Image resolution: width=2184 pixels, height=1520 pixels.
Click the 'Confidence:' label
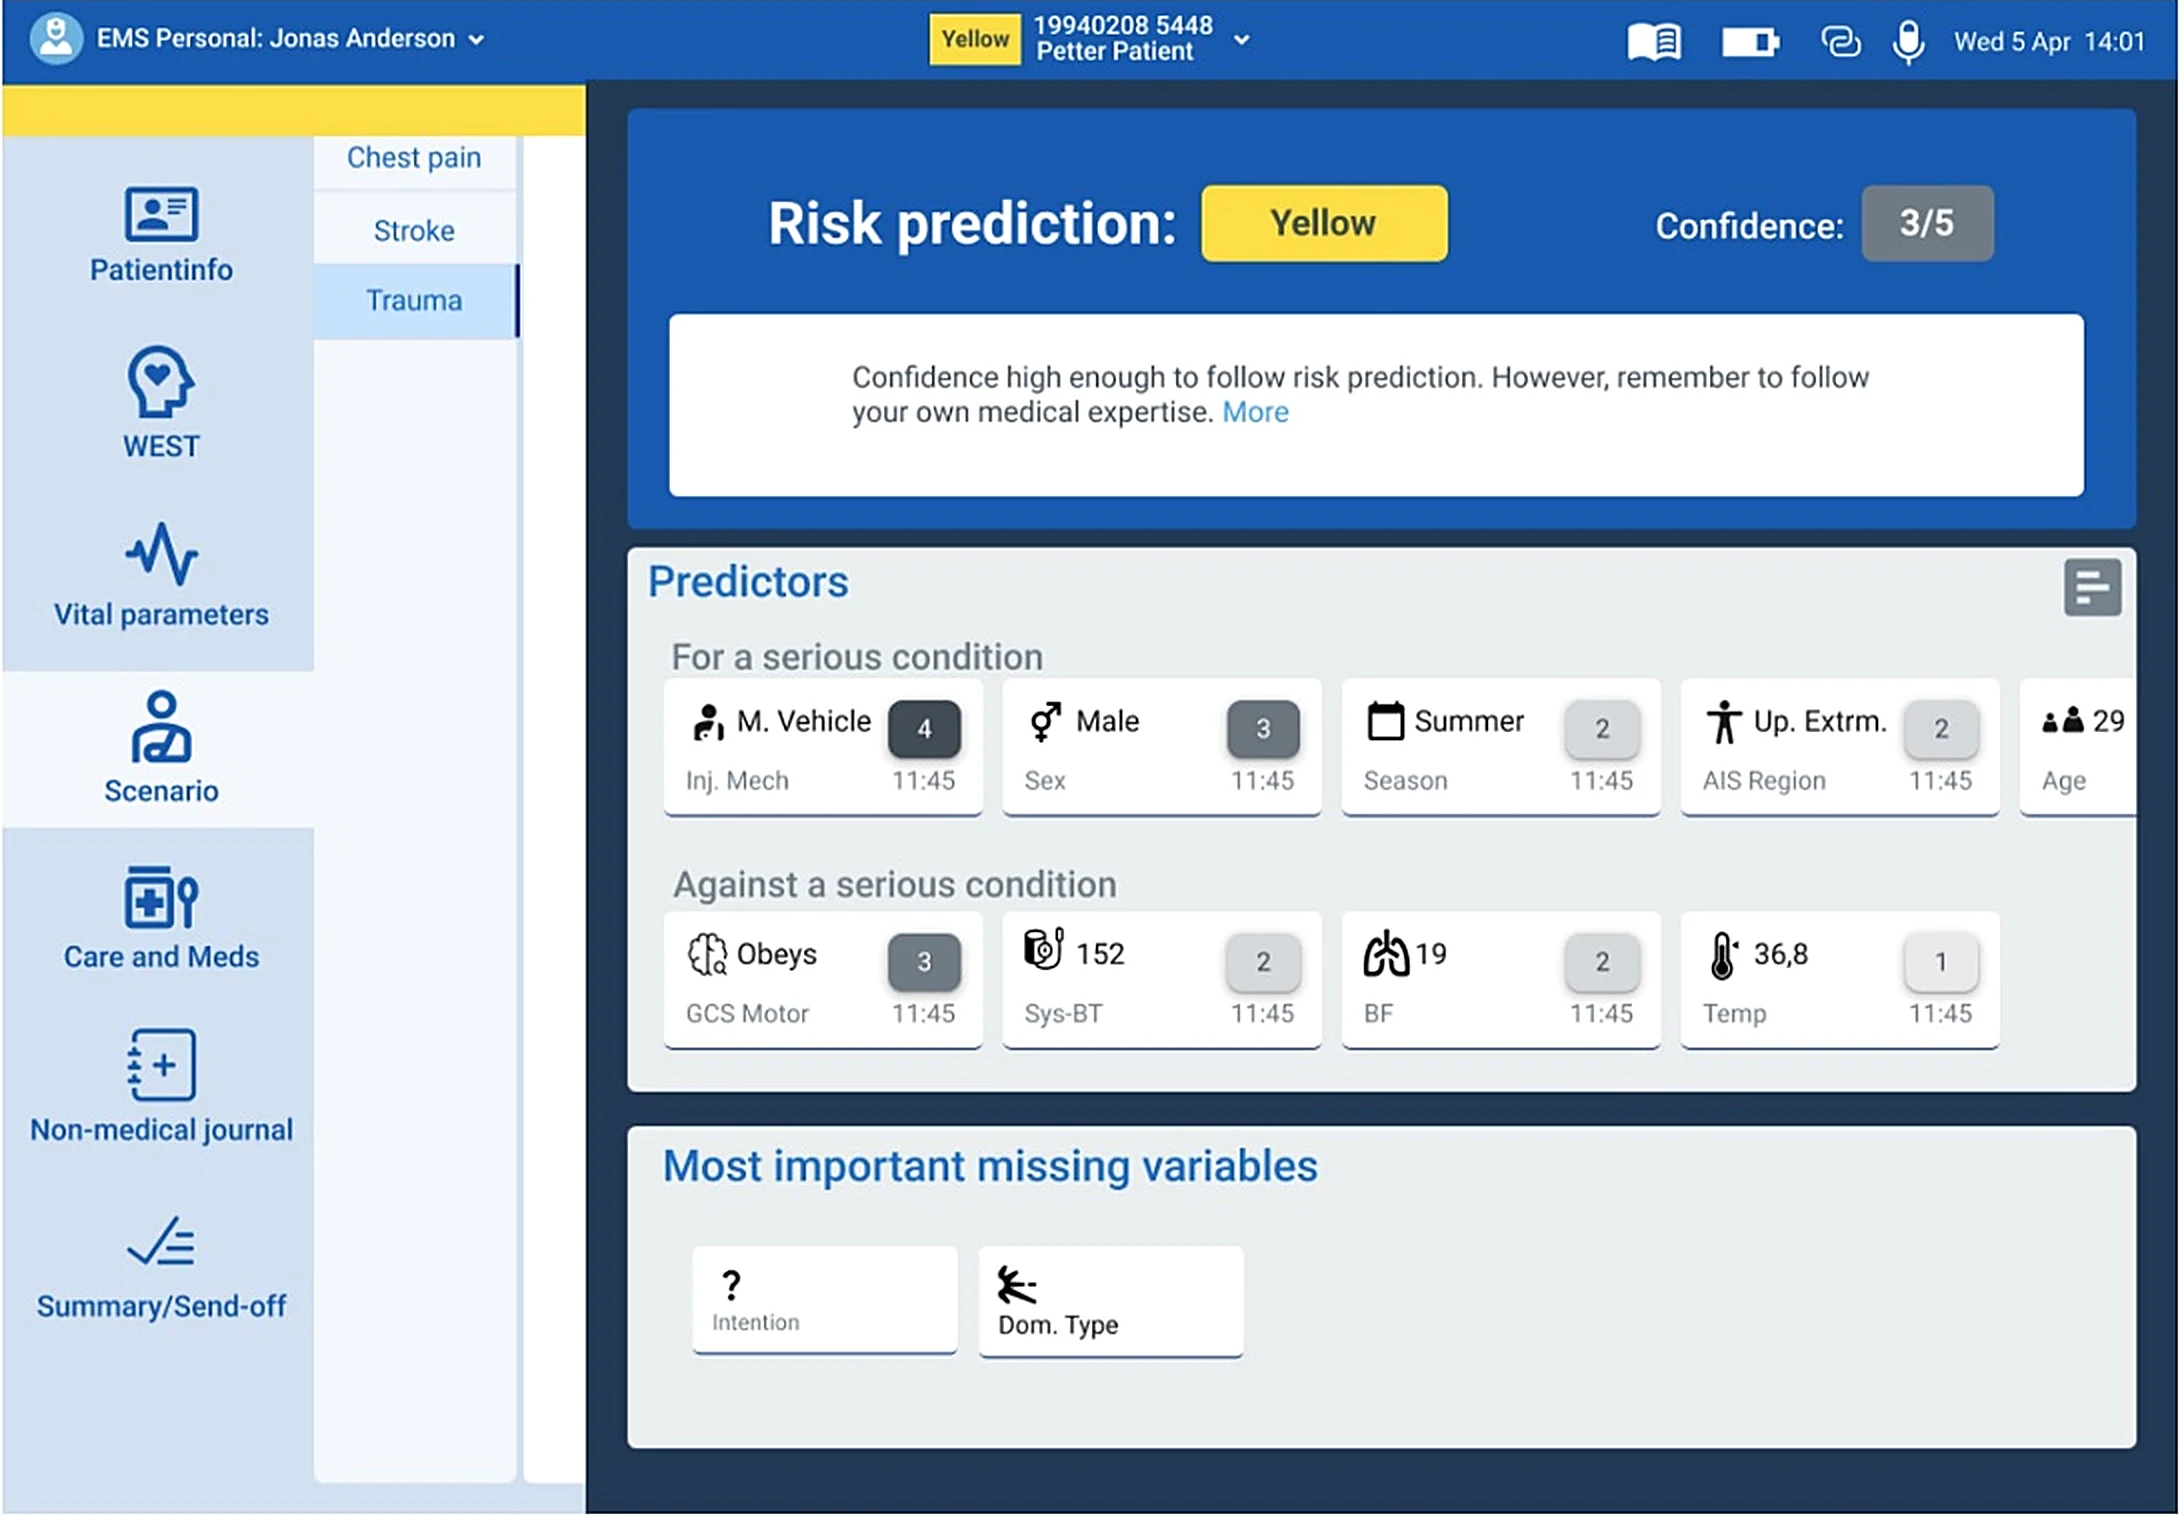[1749, 226]
